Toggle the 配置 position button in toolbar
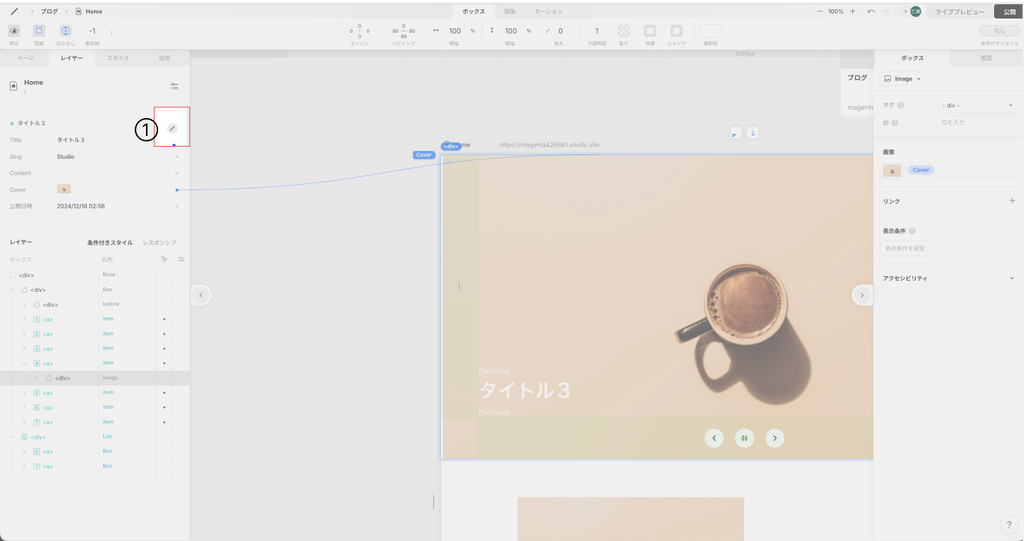Image resolution: width=1024 pixels, height=541 pixels. 40,31
